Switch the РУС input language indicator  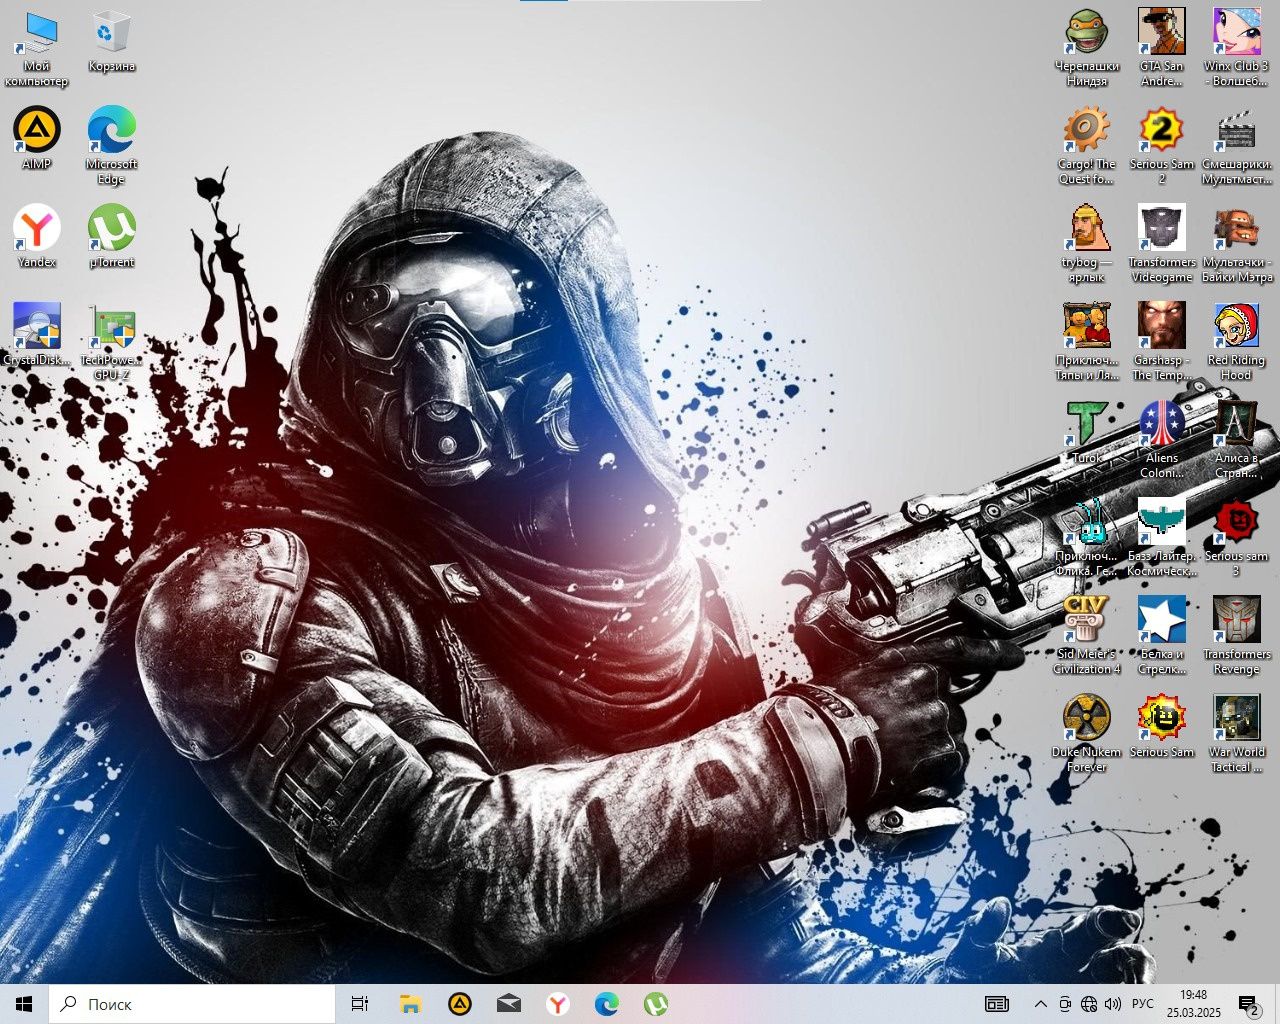[x=1143, y=1004]
